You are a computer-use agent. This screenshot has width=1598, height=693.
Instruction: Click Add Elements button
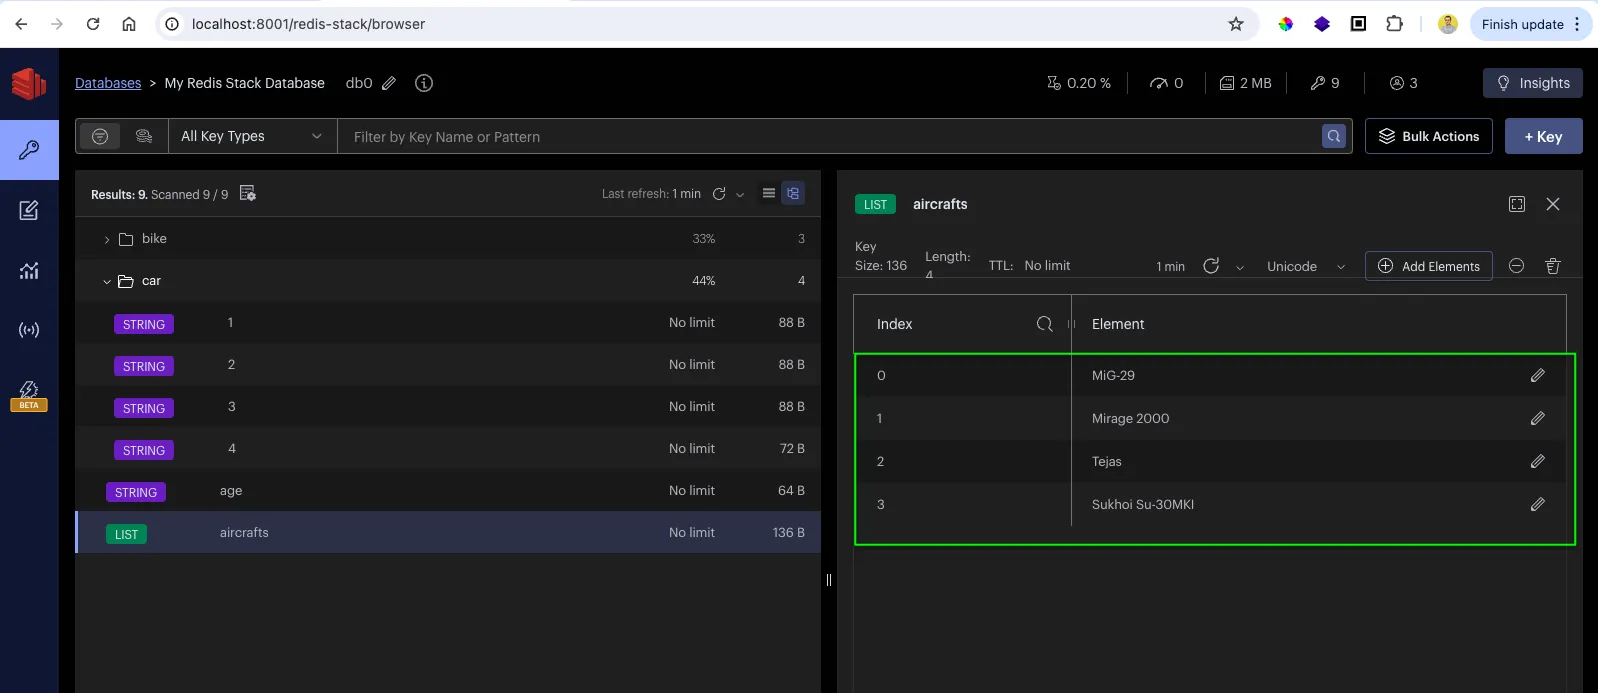pyautogui.click(x=1429, y=266)
